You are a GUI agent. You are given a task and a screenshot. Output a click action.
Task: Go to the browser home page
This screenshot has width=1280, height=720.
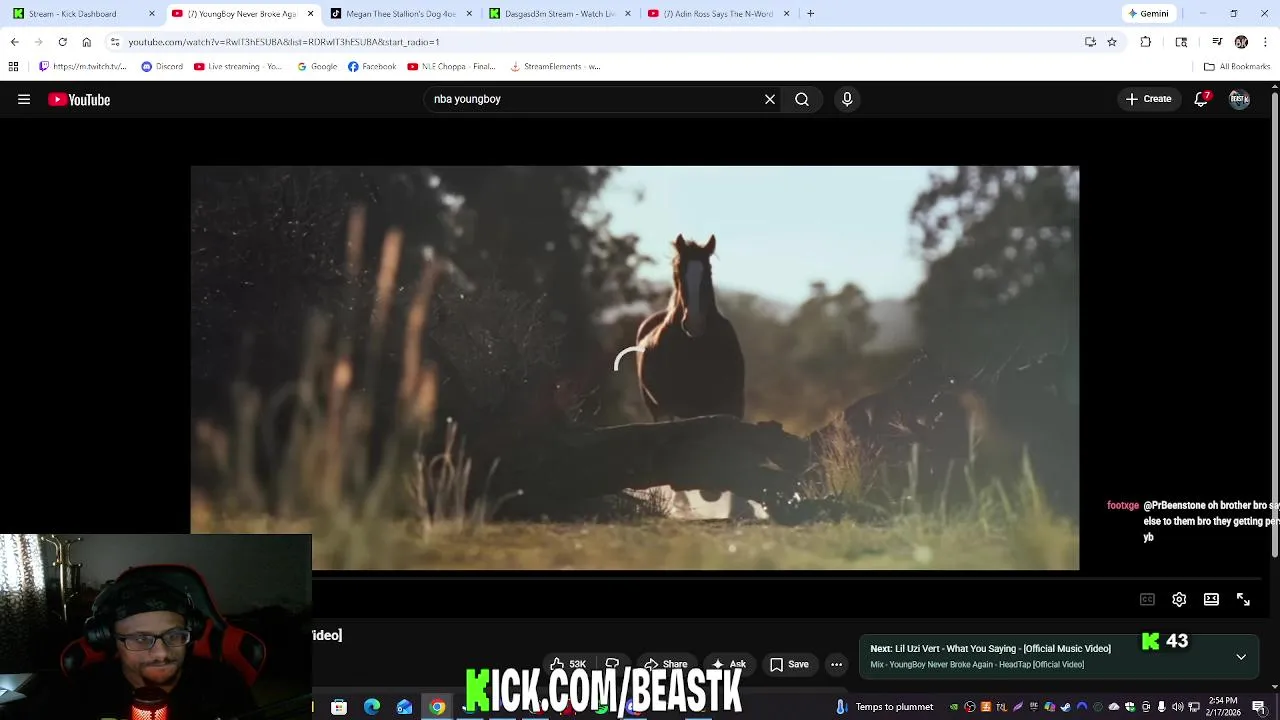click(x=86, y=42)
